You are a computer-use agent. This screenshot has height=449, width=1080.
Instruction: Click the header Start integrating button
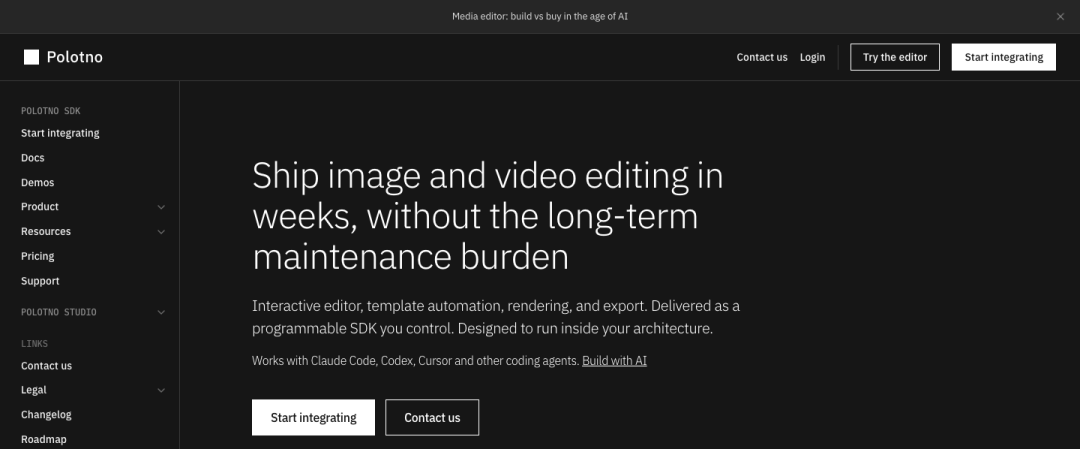pos(1004,57)
